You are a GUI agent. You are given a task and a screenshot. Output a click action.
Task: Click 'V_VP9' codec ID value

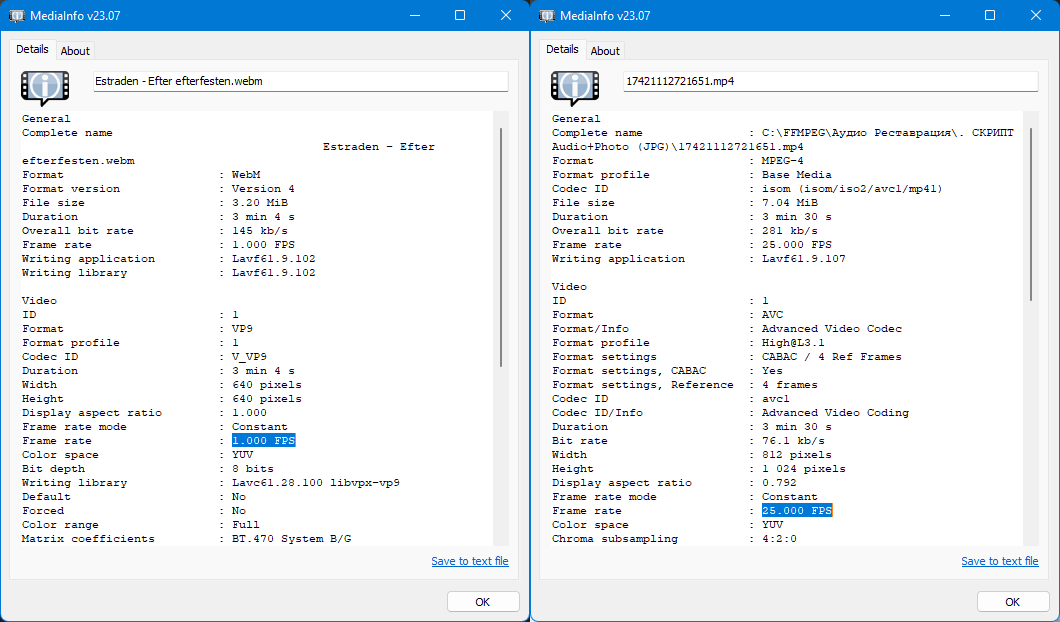[249, 357]
